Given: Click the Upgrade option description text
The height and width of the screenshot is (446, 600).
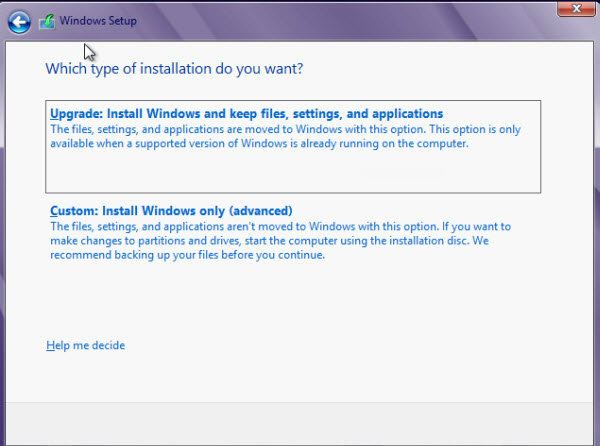Looking at the screenshot, I should pos(285,136).
